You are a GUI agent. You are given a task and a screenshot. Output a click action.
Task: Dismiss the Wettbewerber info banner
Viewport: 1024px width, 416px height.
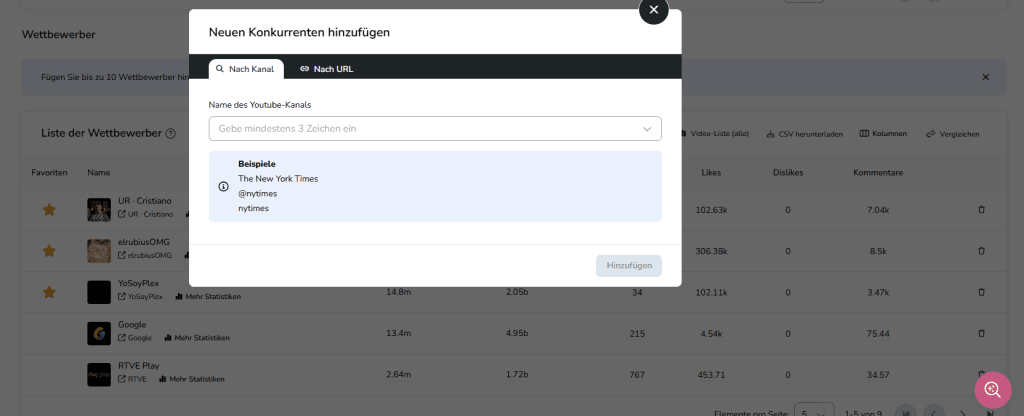(985, 77)
